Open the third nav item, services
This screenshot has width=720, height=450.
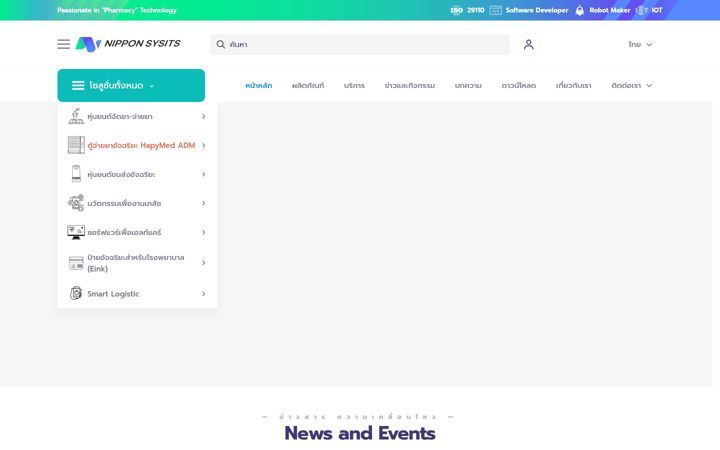click(354, 85)
